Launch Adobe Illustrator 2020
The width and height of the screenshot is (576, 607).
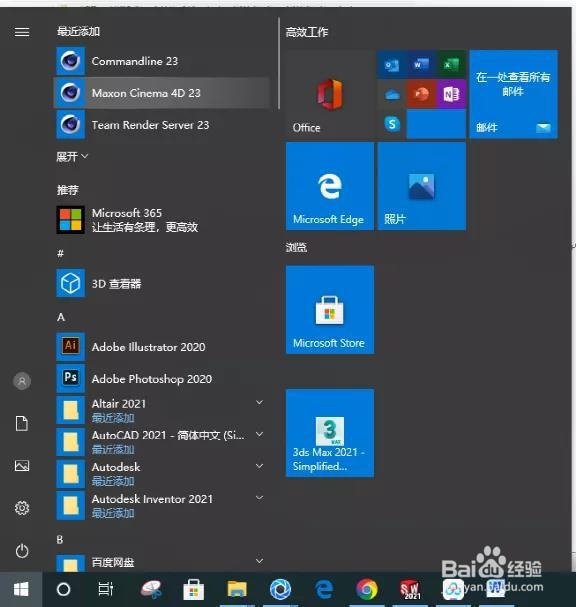click(162, 347)
